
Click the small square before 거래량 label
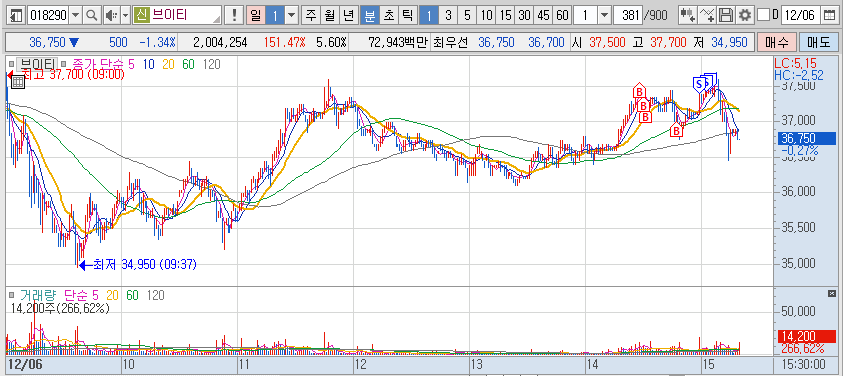click(x=11, y=295)
